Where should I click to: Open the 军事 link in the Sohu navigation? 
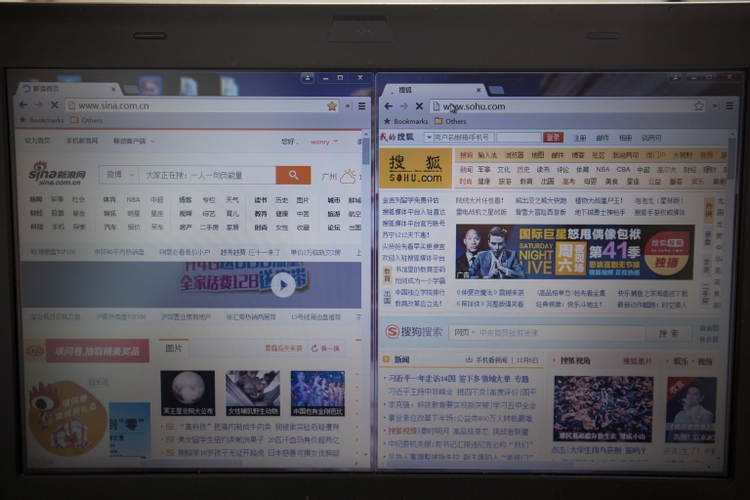pyautogui.click(x=484, y=169)
